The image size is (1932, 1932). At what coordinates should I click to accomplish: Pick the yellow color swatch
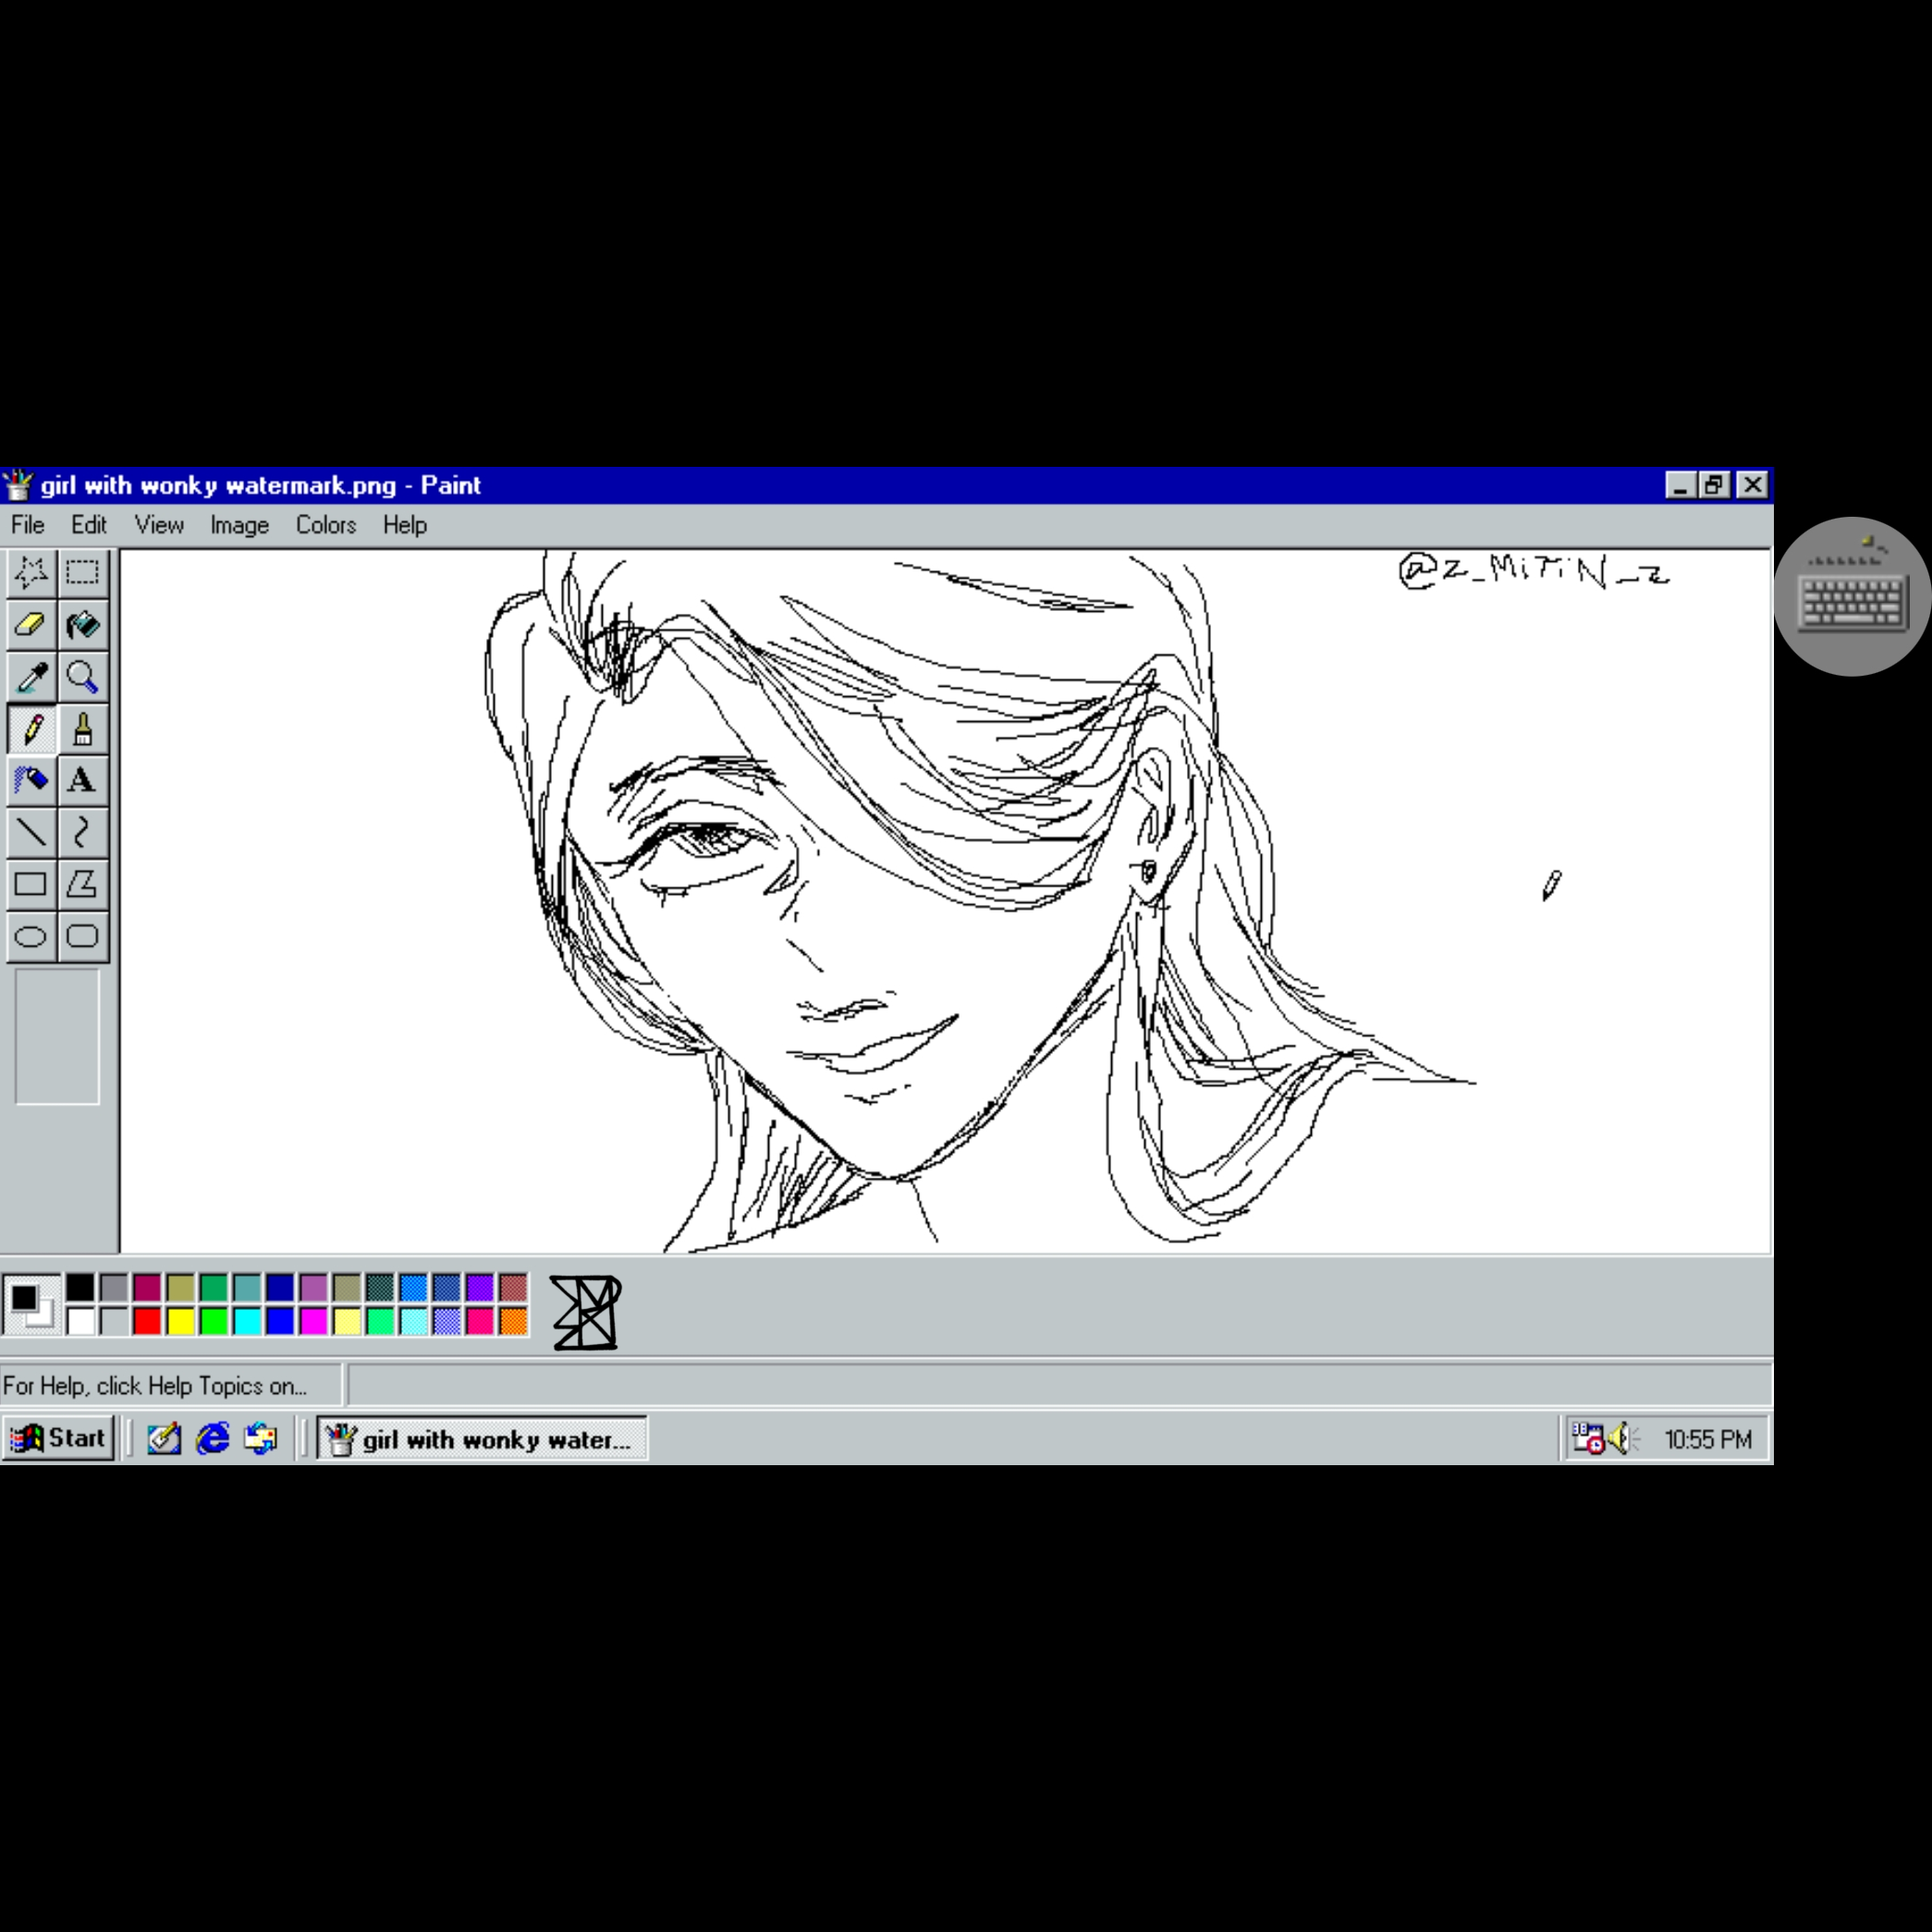[x=181, y=1322]
